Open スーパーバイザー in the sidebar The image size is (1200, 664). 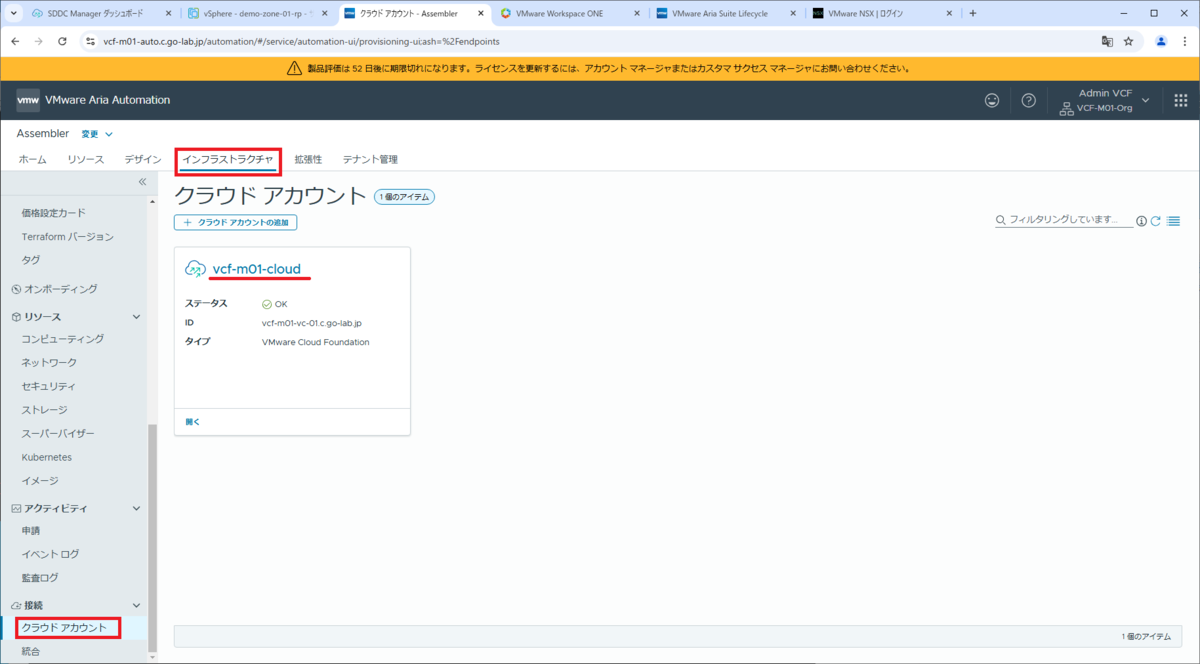(58, 434)
